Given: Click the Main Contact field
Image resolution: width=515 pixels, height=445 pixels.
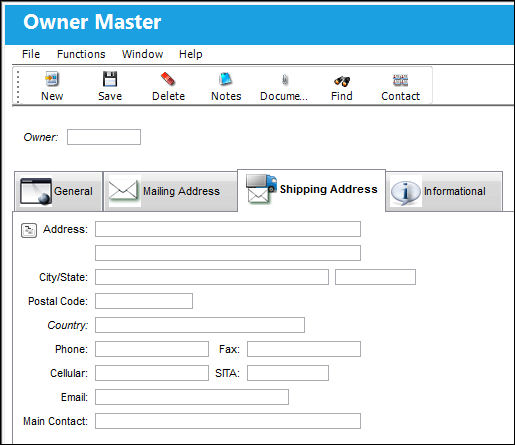Looking at the screenshot, I should pyautogui.click(x=228, y=421).
